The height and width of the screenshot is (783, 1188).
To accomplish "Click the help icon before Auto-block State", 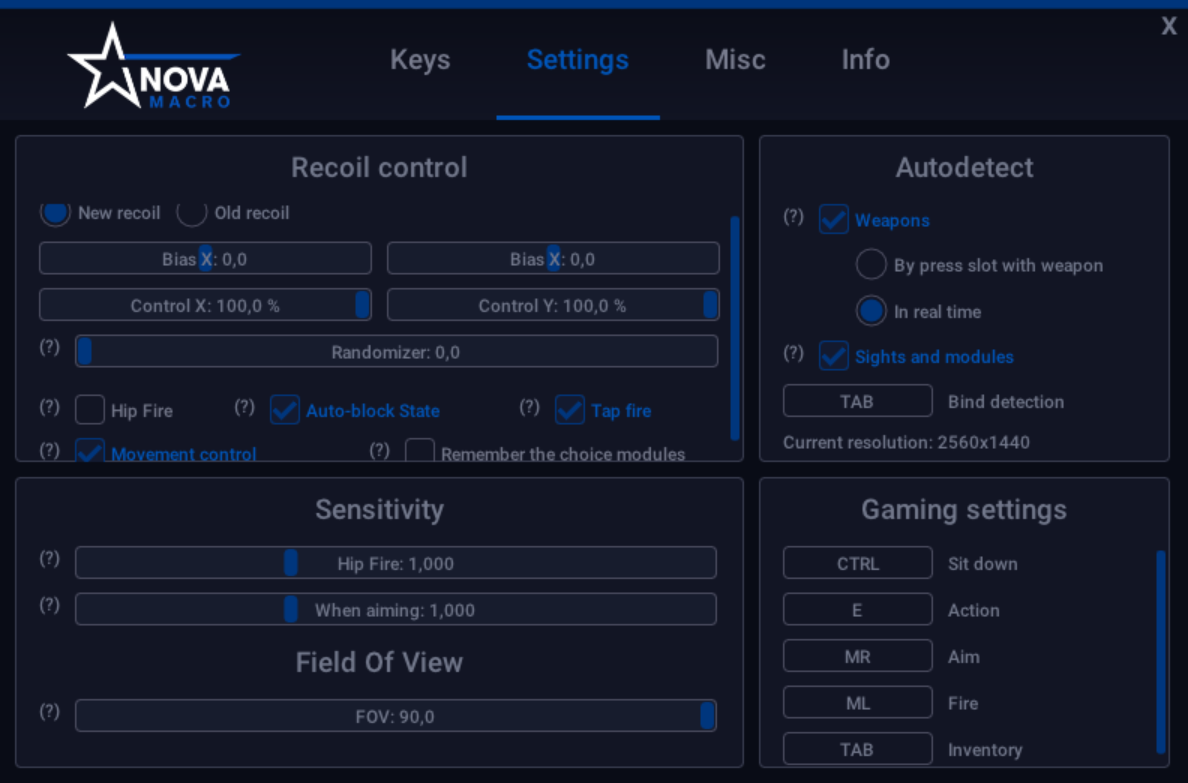I will coord(244,407).
